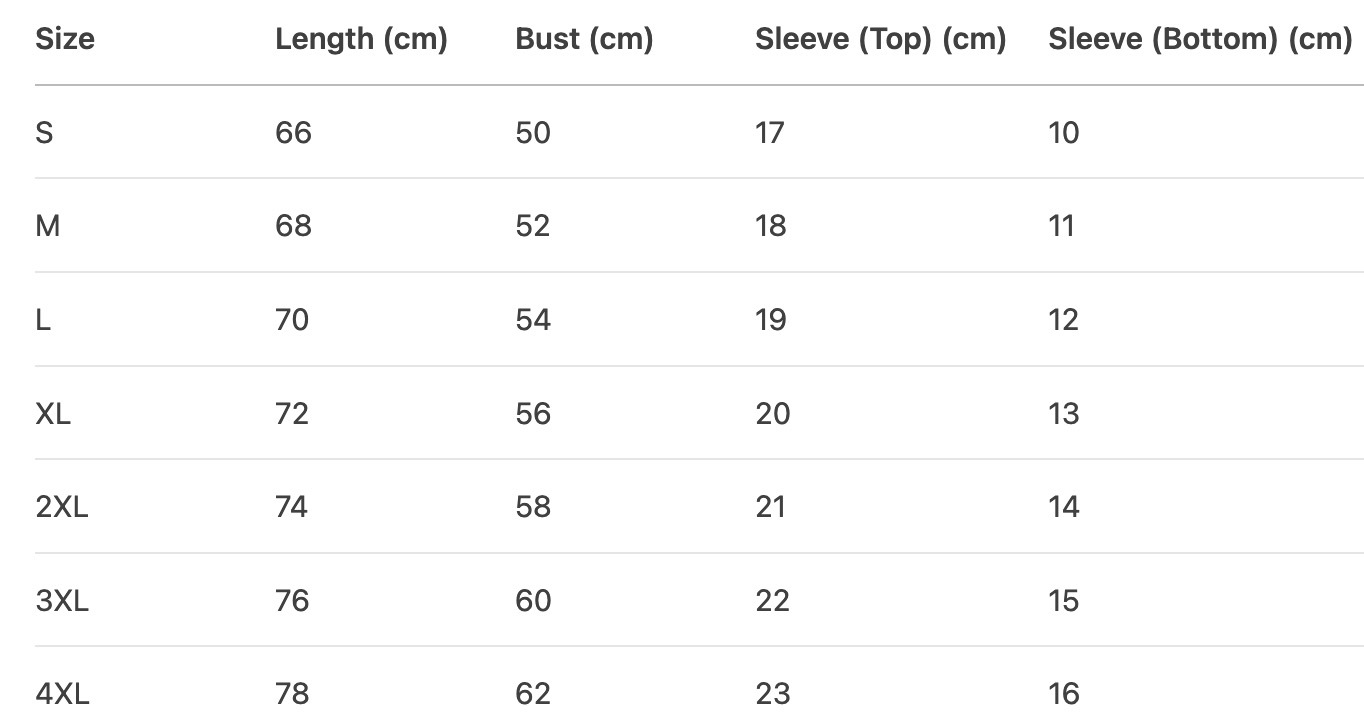Click the Size column header
The height and width of the screenshot is (726, 1364).
(x=65, y=39)
